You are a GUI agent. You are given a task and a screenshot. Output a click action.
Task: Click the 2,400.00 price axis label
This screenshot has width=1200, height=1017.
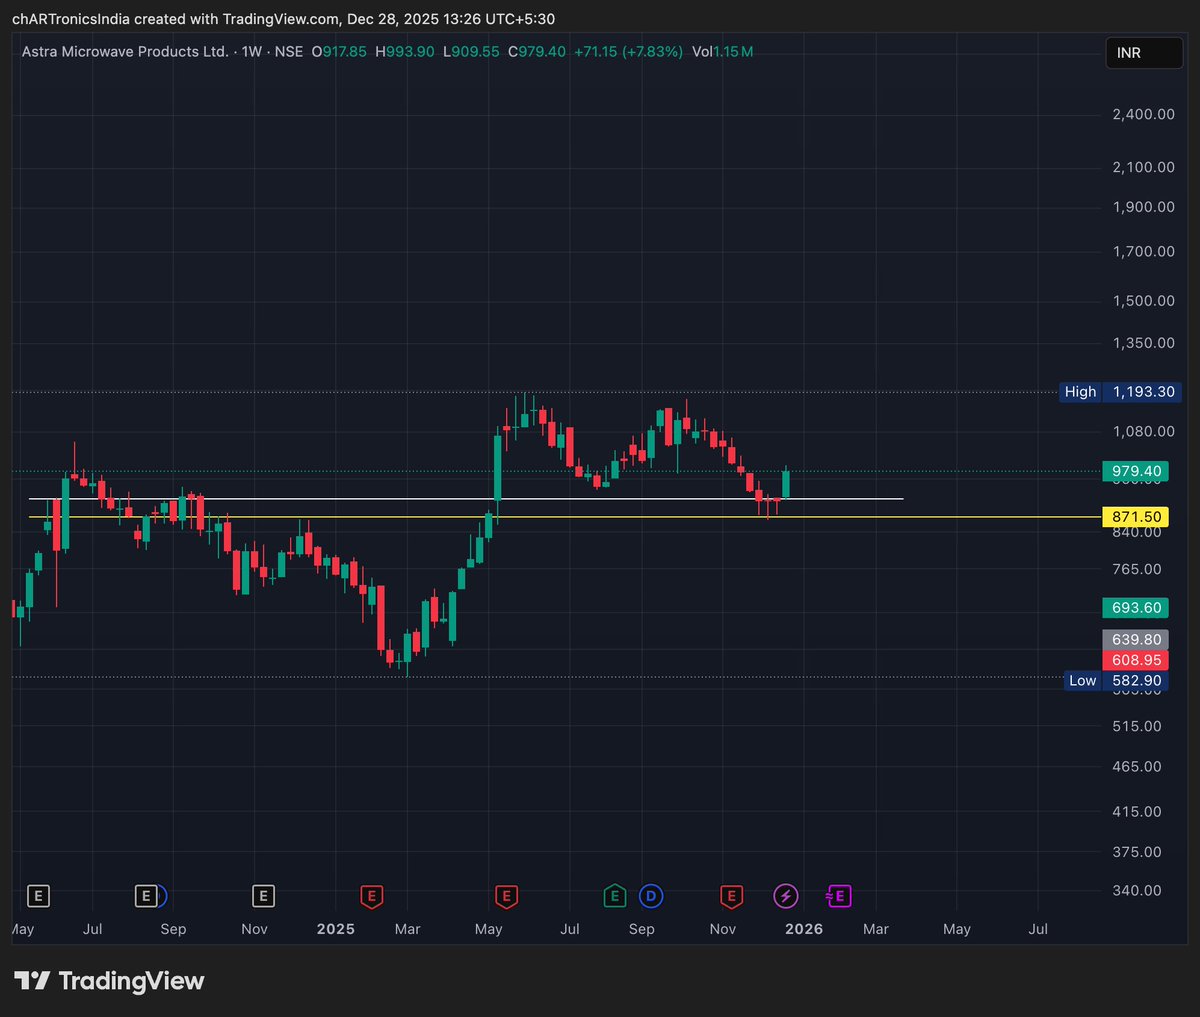click(x=1144, y=114)
